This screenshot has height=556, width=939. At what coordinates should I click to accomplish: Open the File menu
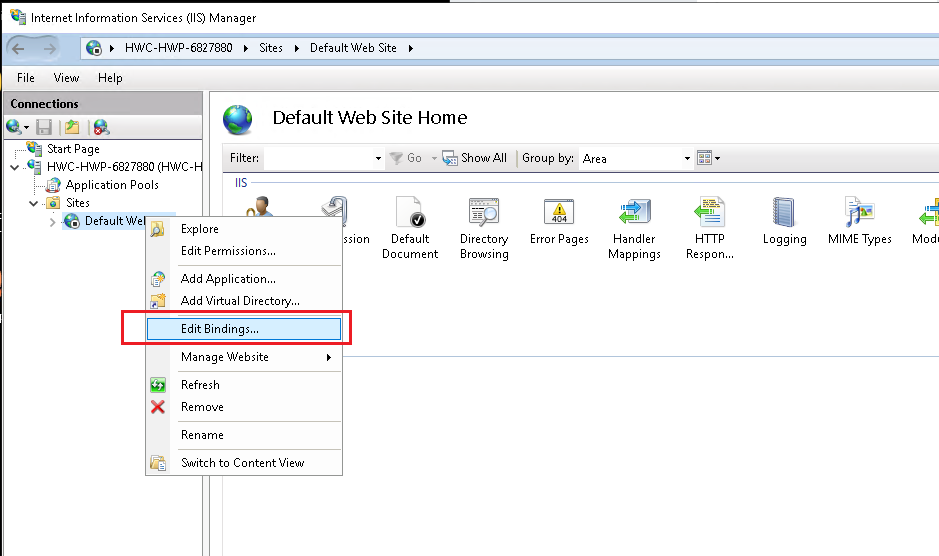tap(26, 78)
